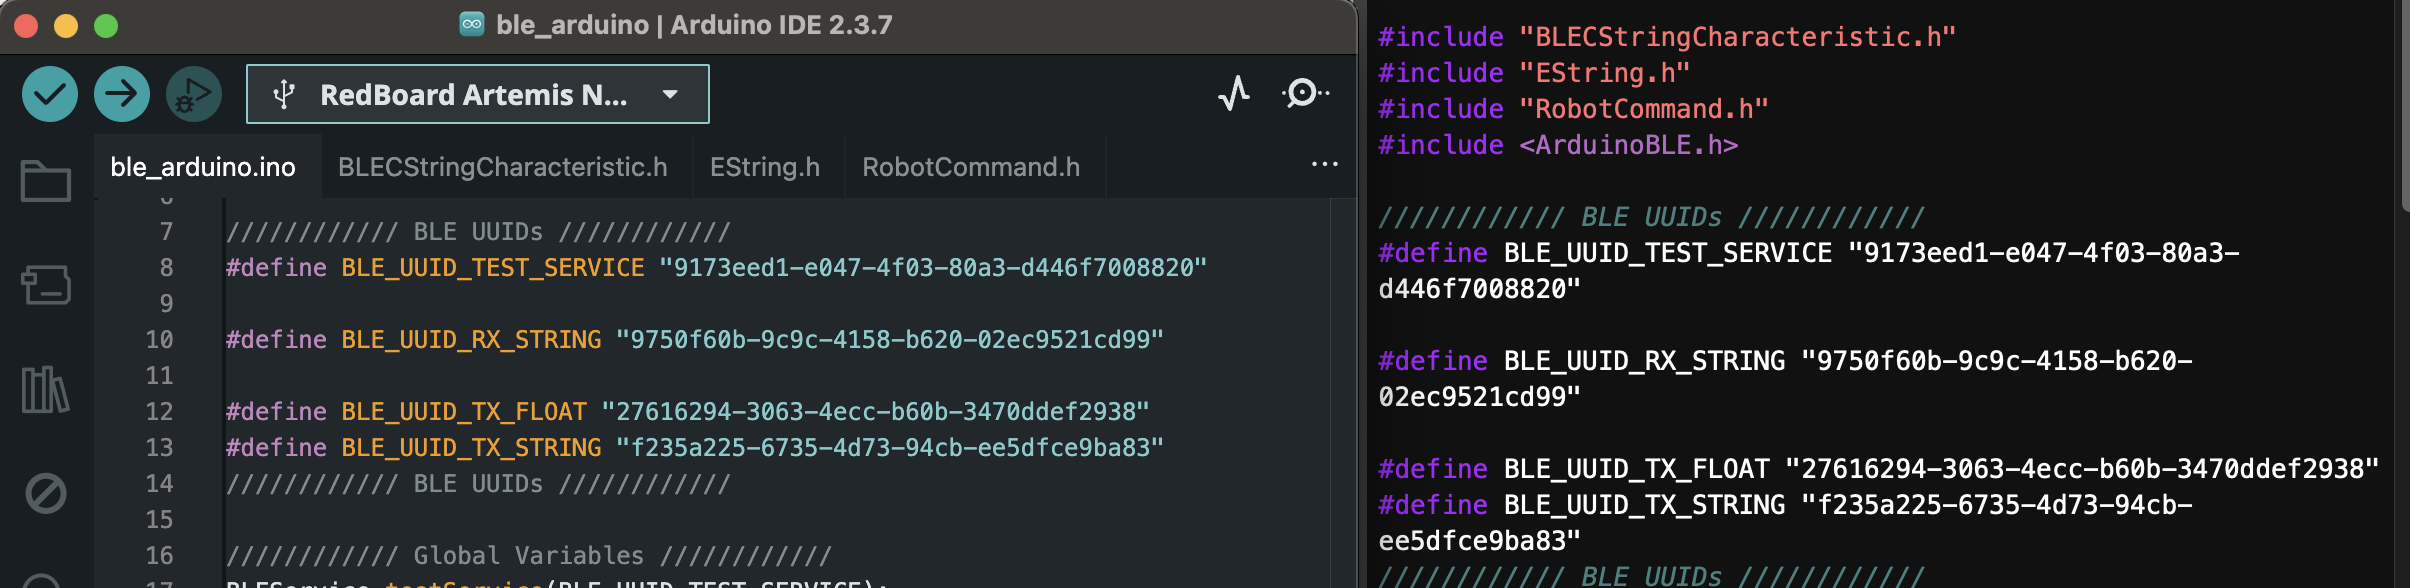The width and height of the screenshot is (2410, 588).
Task: Click line number 12 in the gutter
Action: coord(160,412)
